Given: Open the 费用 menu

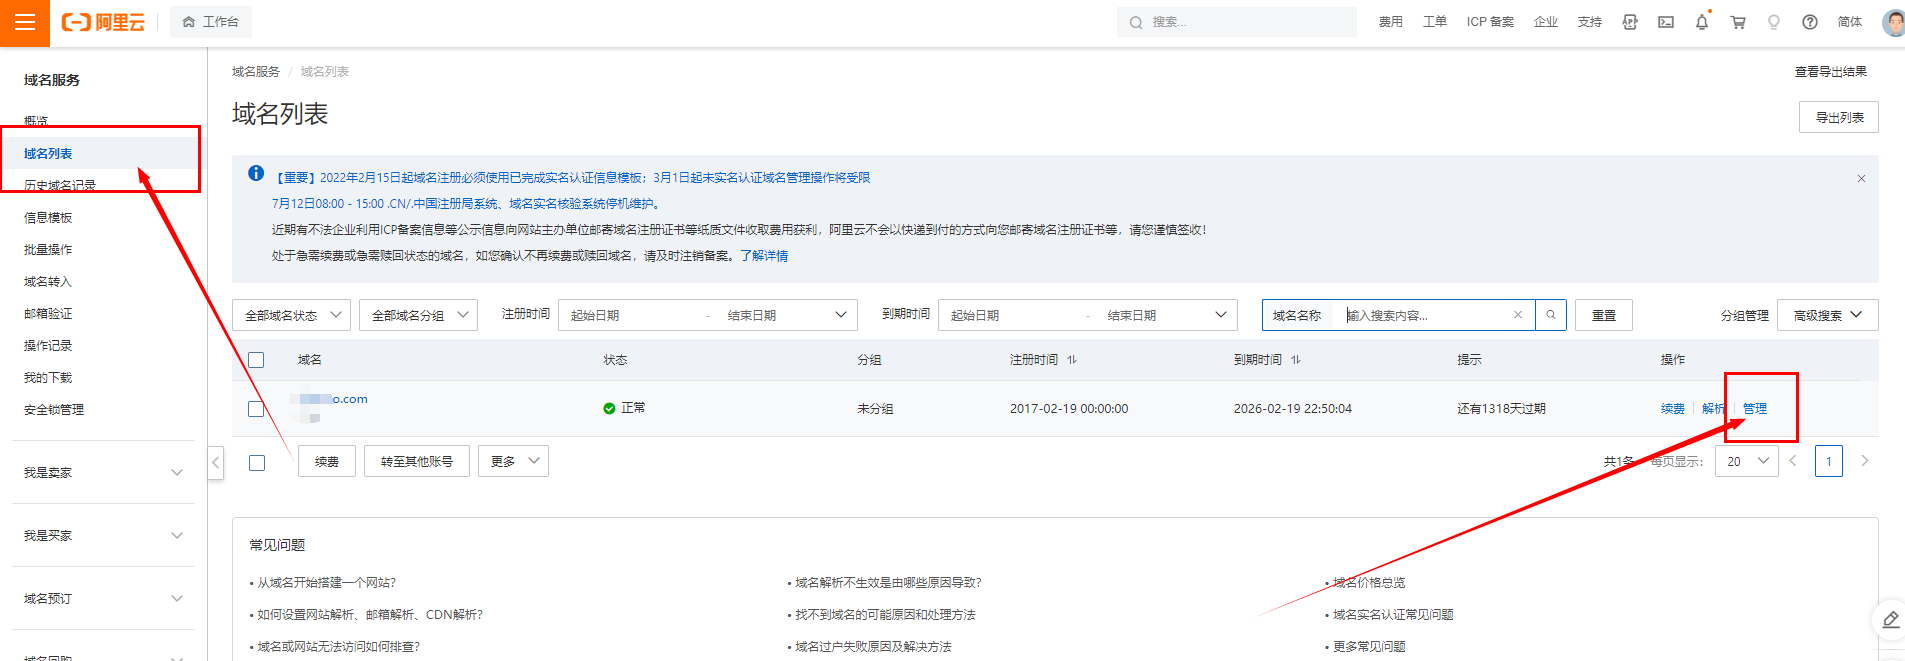Looking at the screenshot, I should (x=1390, y=22).
